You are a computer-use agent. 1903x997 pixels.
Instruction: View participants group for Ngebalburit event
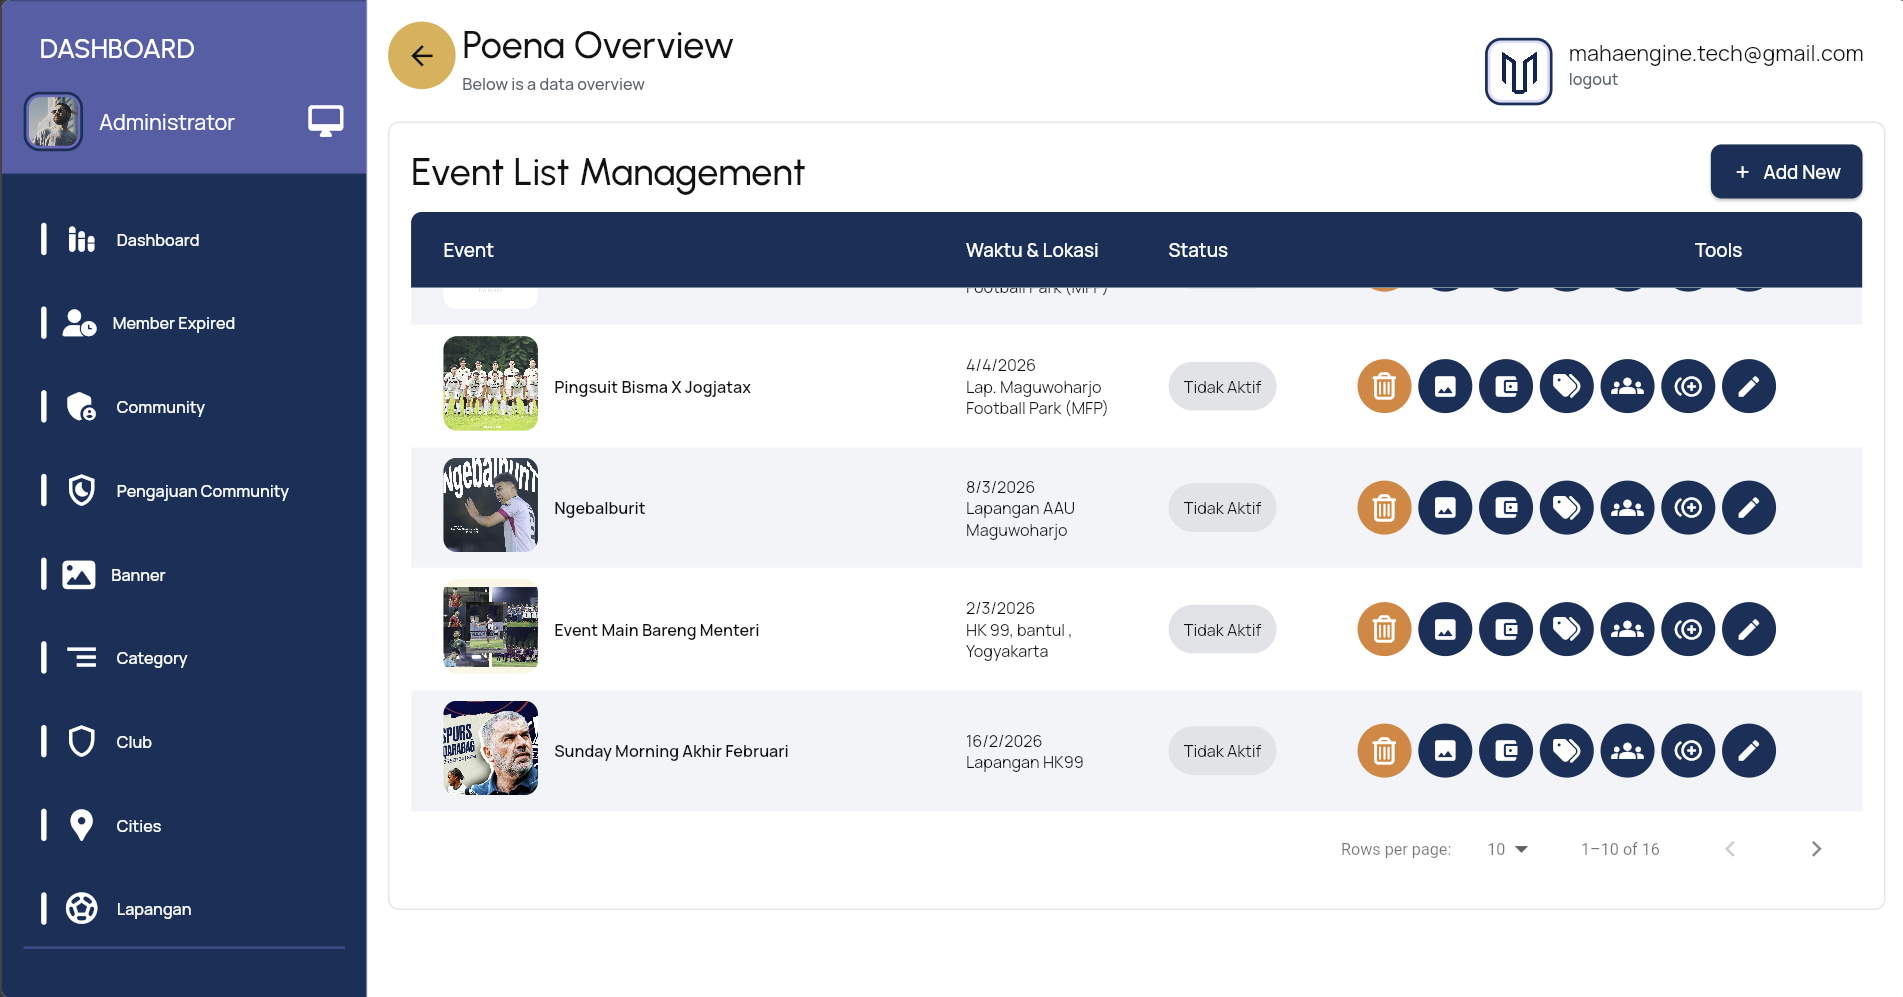tap(1628, 508)
